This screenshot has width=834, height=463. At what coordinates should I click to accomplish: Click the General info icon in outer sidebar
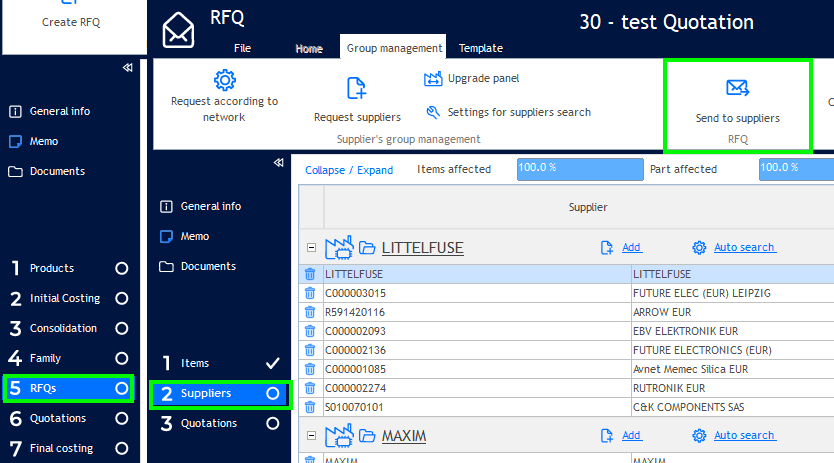[x=15, y=111]
